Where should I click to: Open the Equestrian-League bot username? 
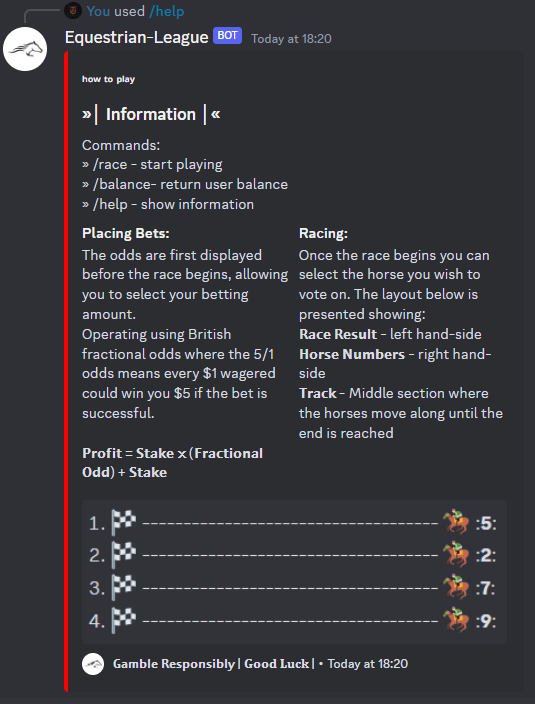[136, 37]
